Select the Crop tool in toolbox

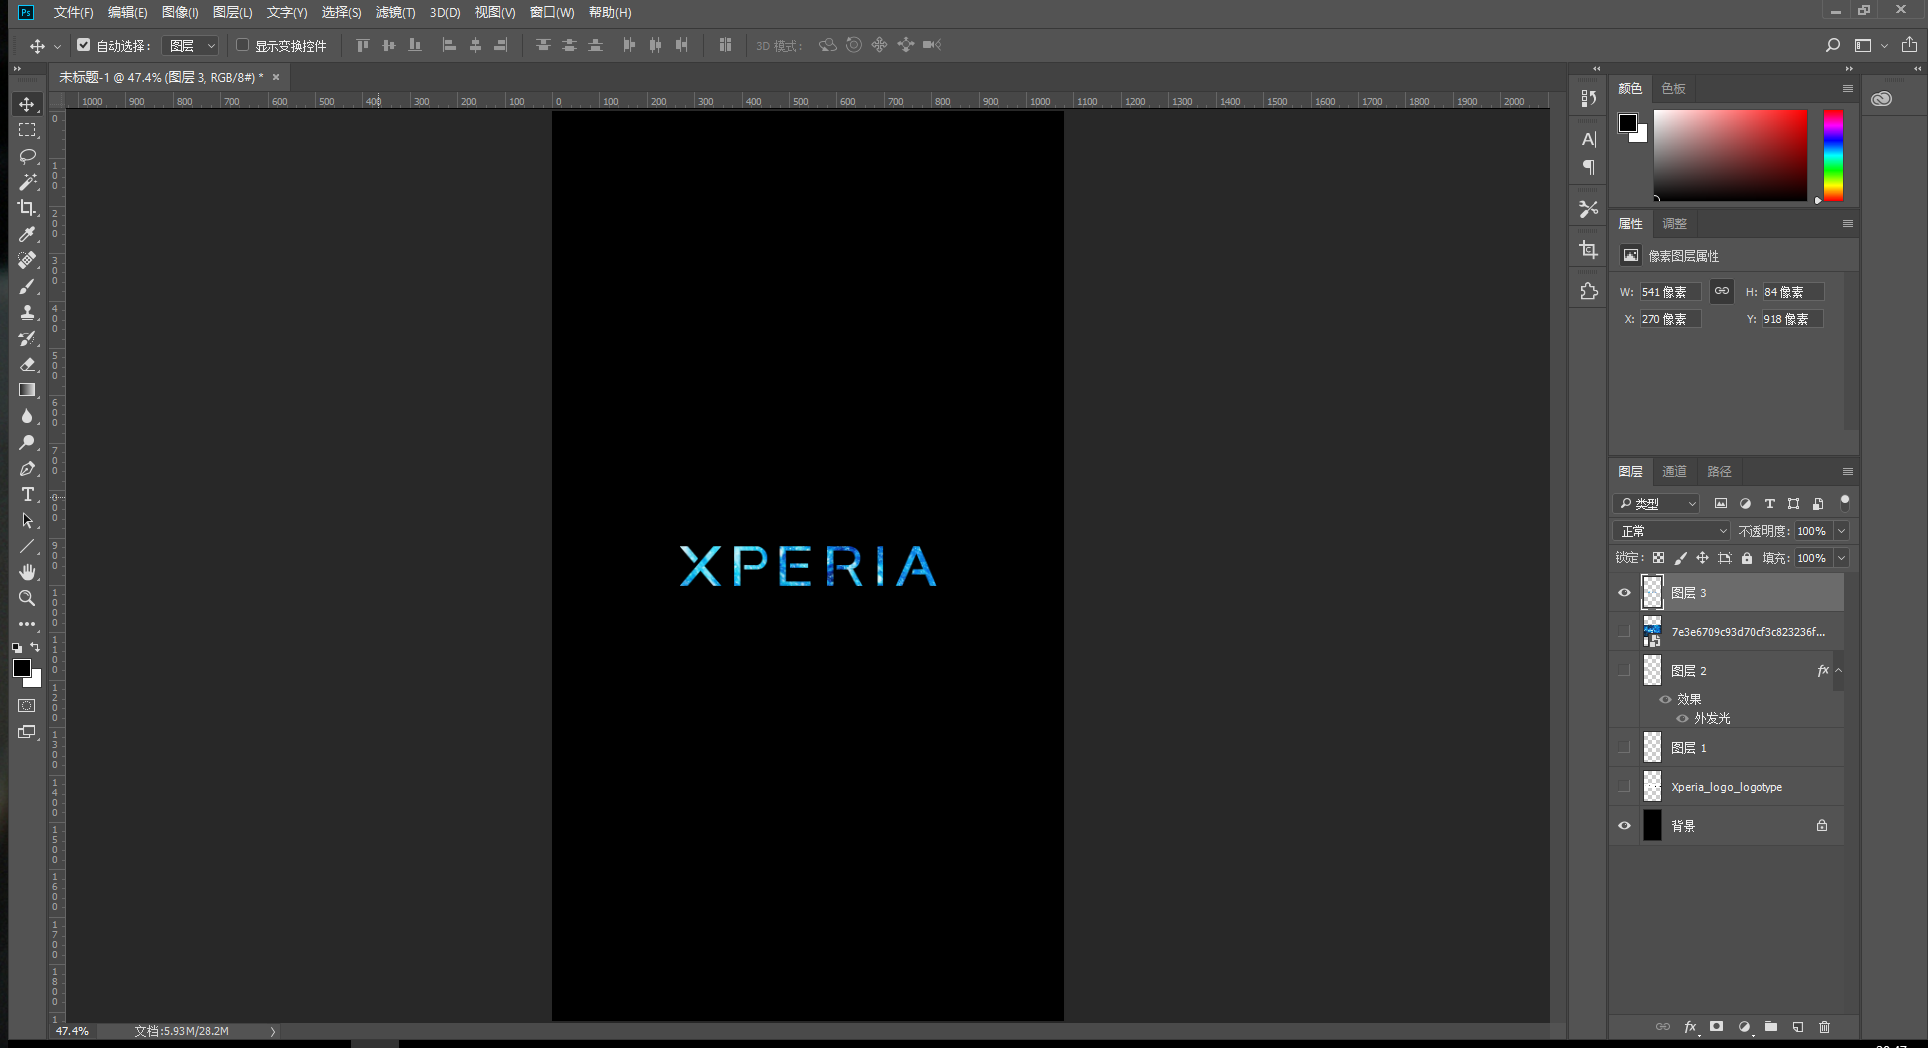click(27, 208)
